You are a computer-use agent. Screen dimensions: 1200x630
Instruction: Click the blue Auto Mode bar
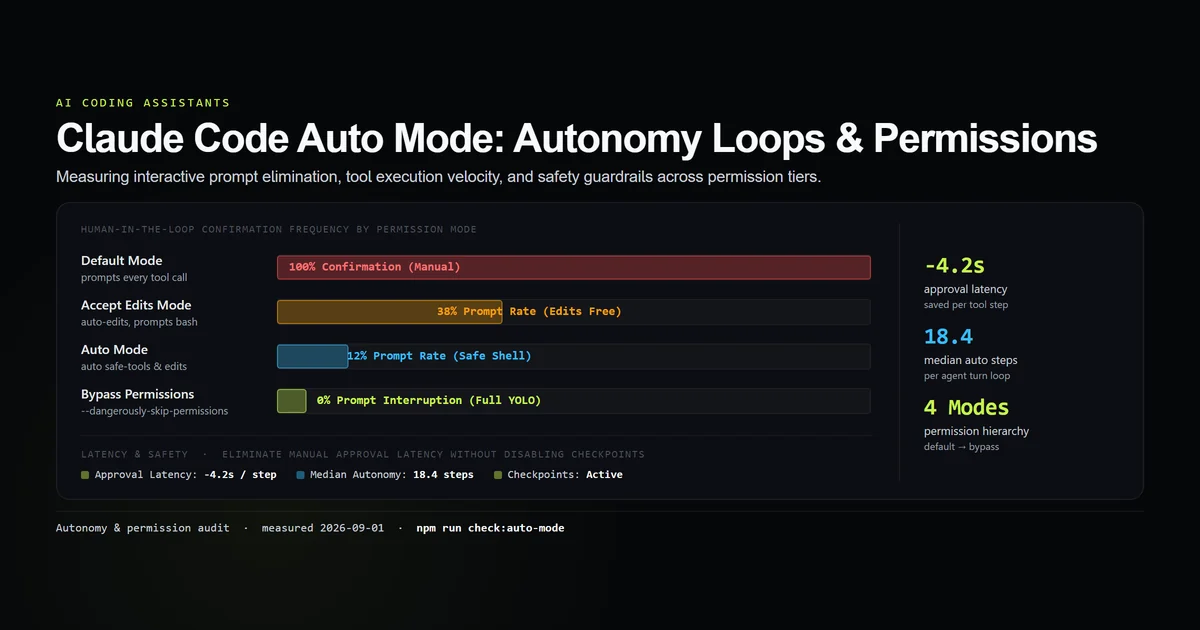(x=312, y=356)
